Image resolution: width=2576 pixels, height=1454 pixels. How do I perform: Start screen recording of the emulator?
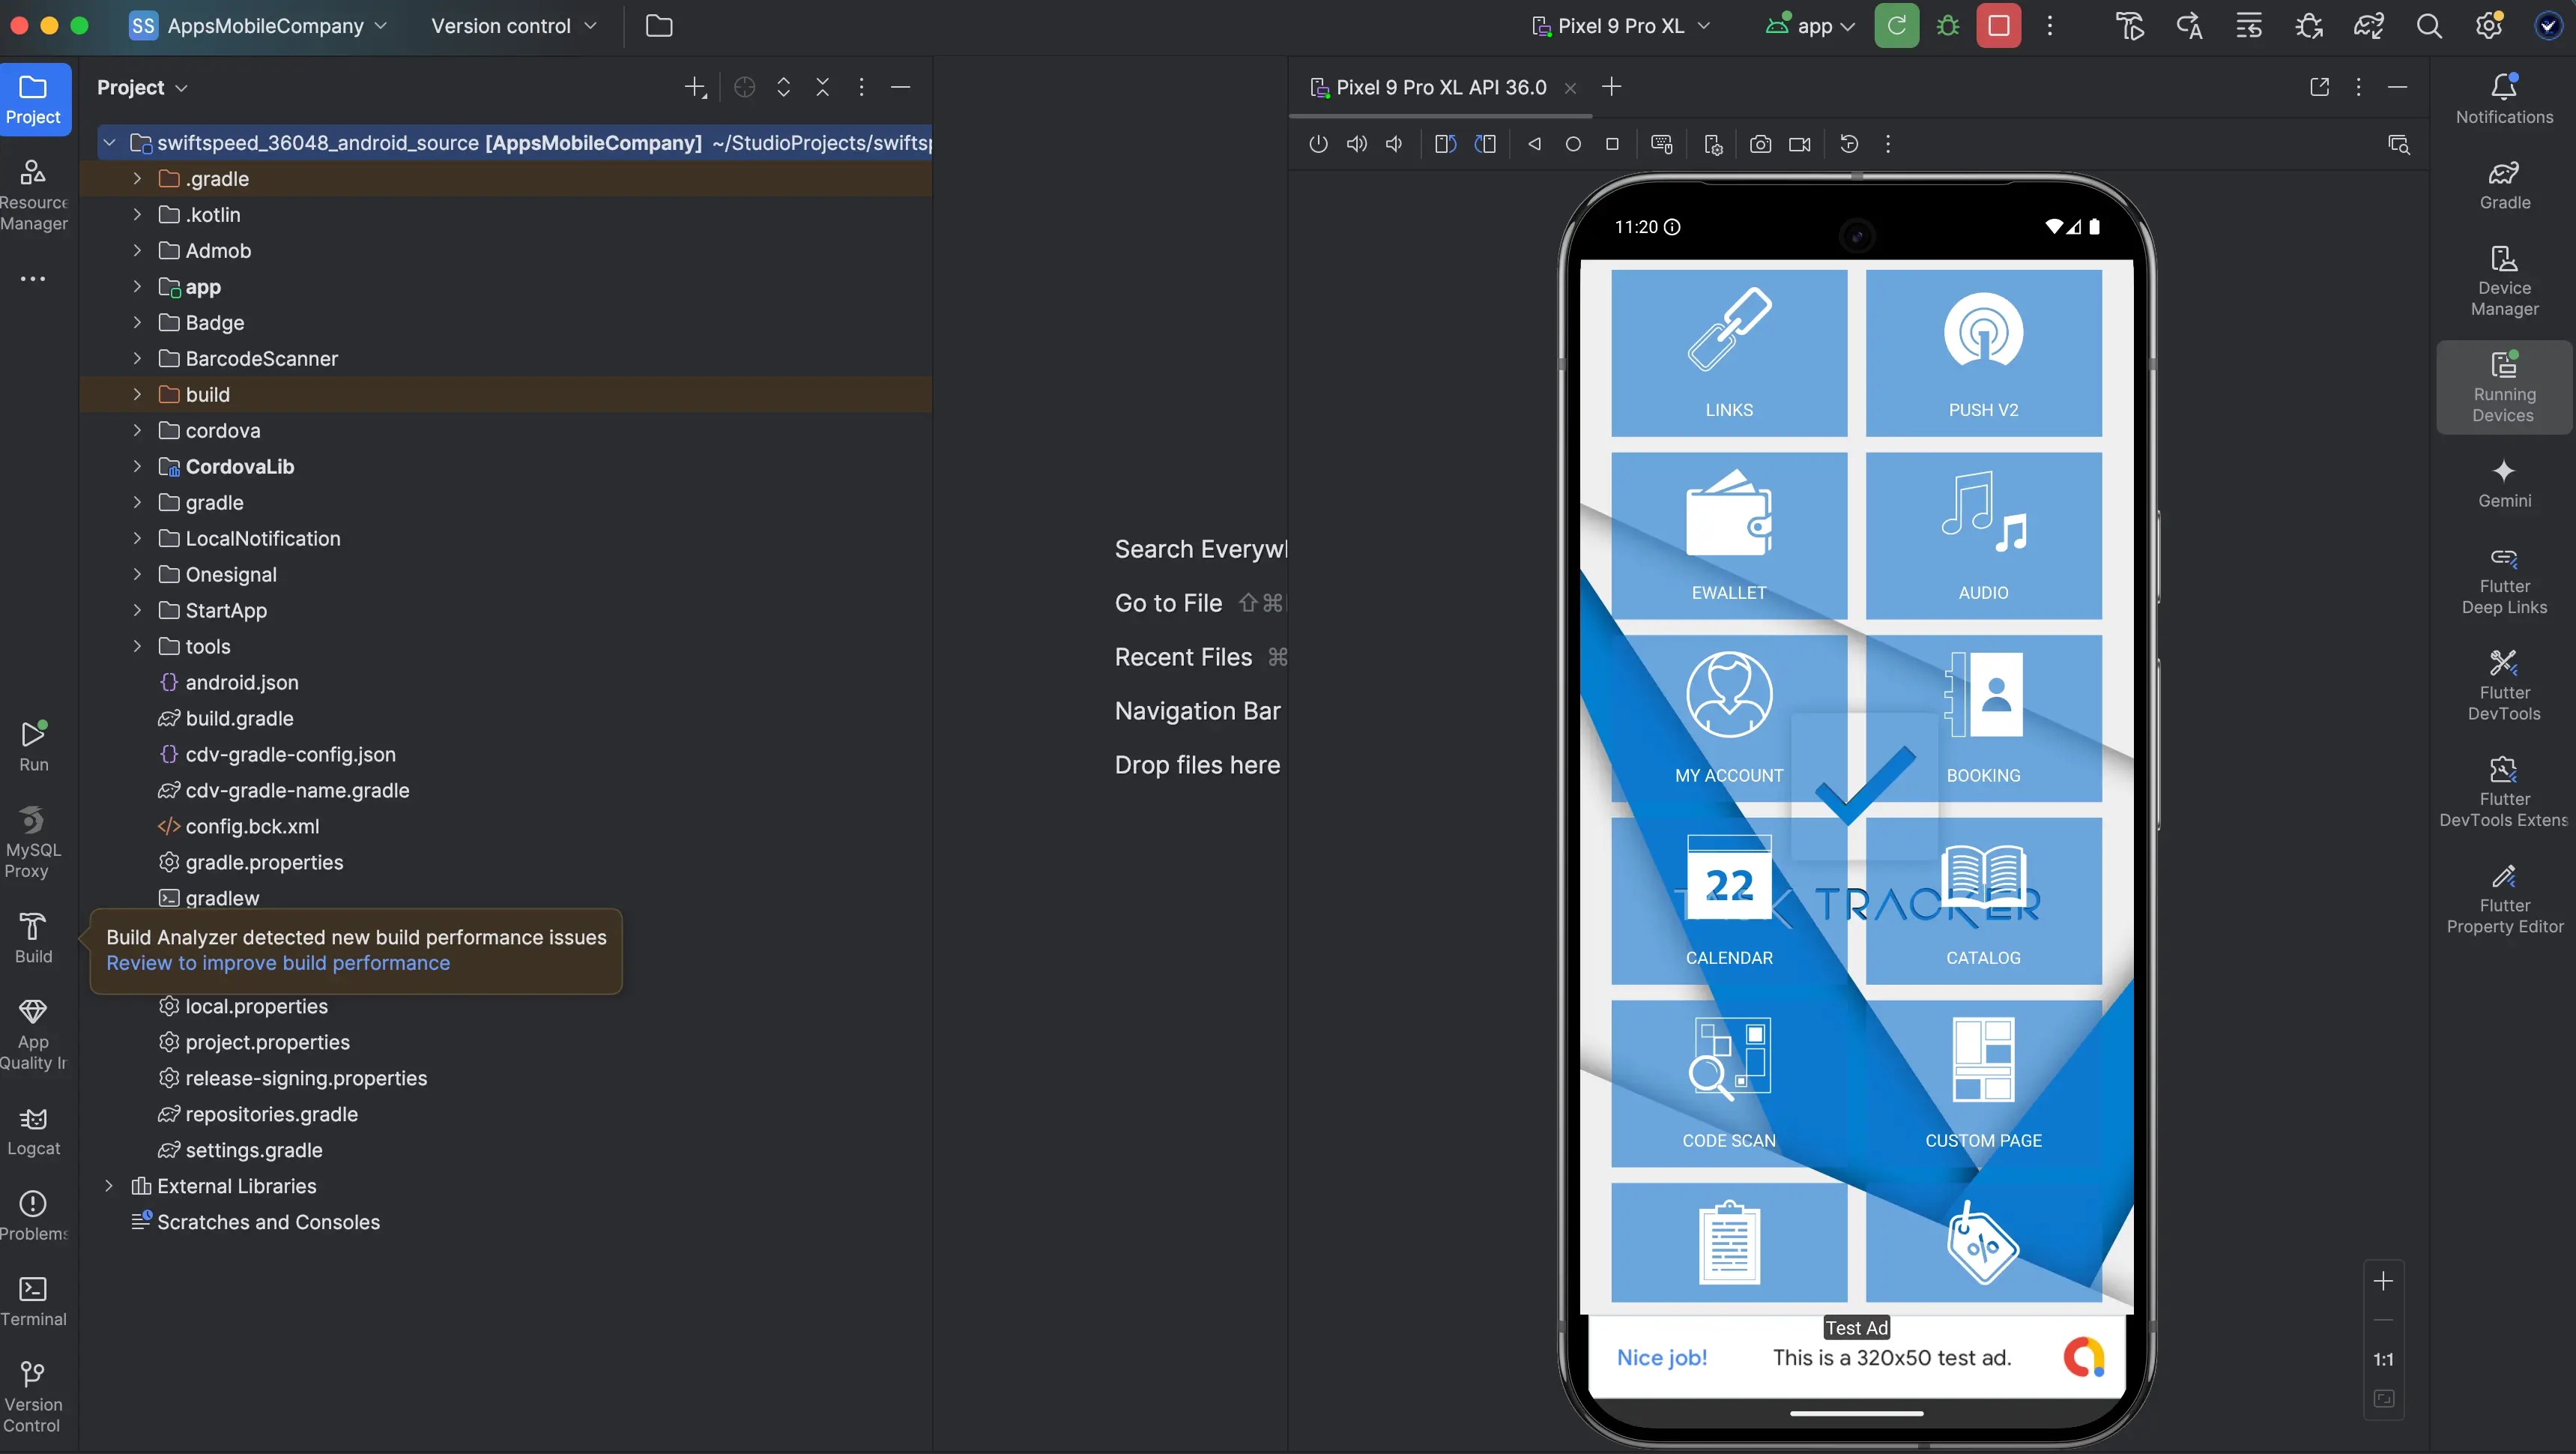point(1800,144)
